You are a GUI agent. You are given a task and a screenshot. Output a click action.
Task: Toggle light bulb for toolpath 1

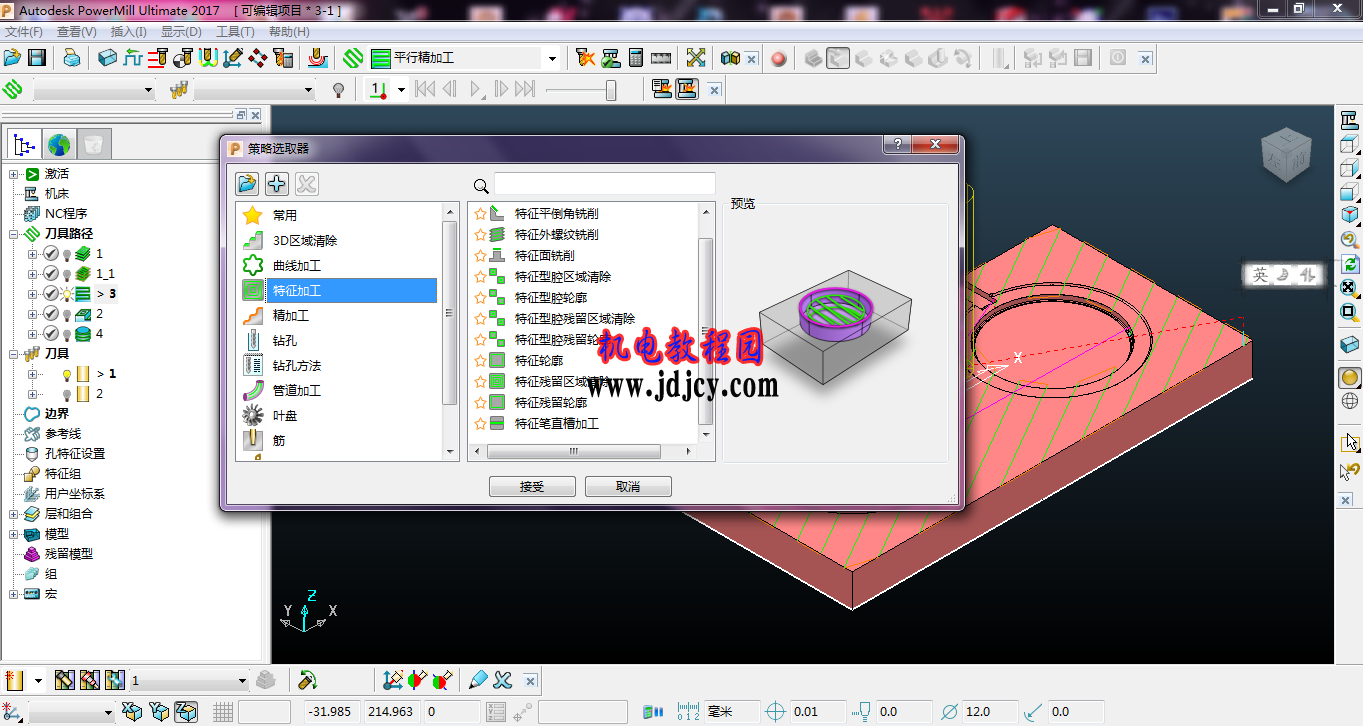pos(67,254)
